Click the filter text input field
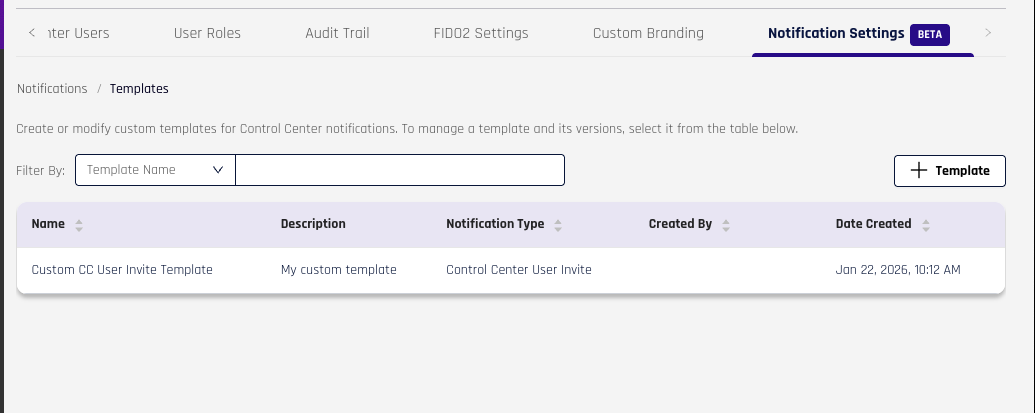The height and width of the screenshot is (413, 1035). tap(400, 170)
